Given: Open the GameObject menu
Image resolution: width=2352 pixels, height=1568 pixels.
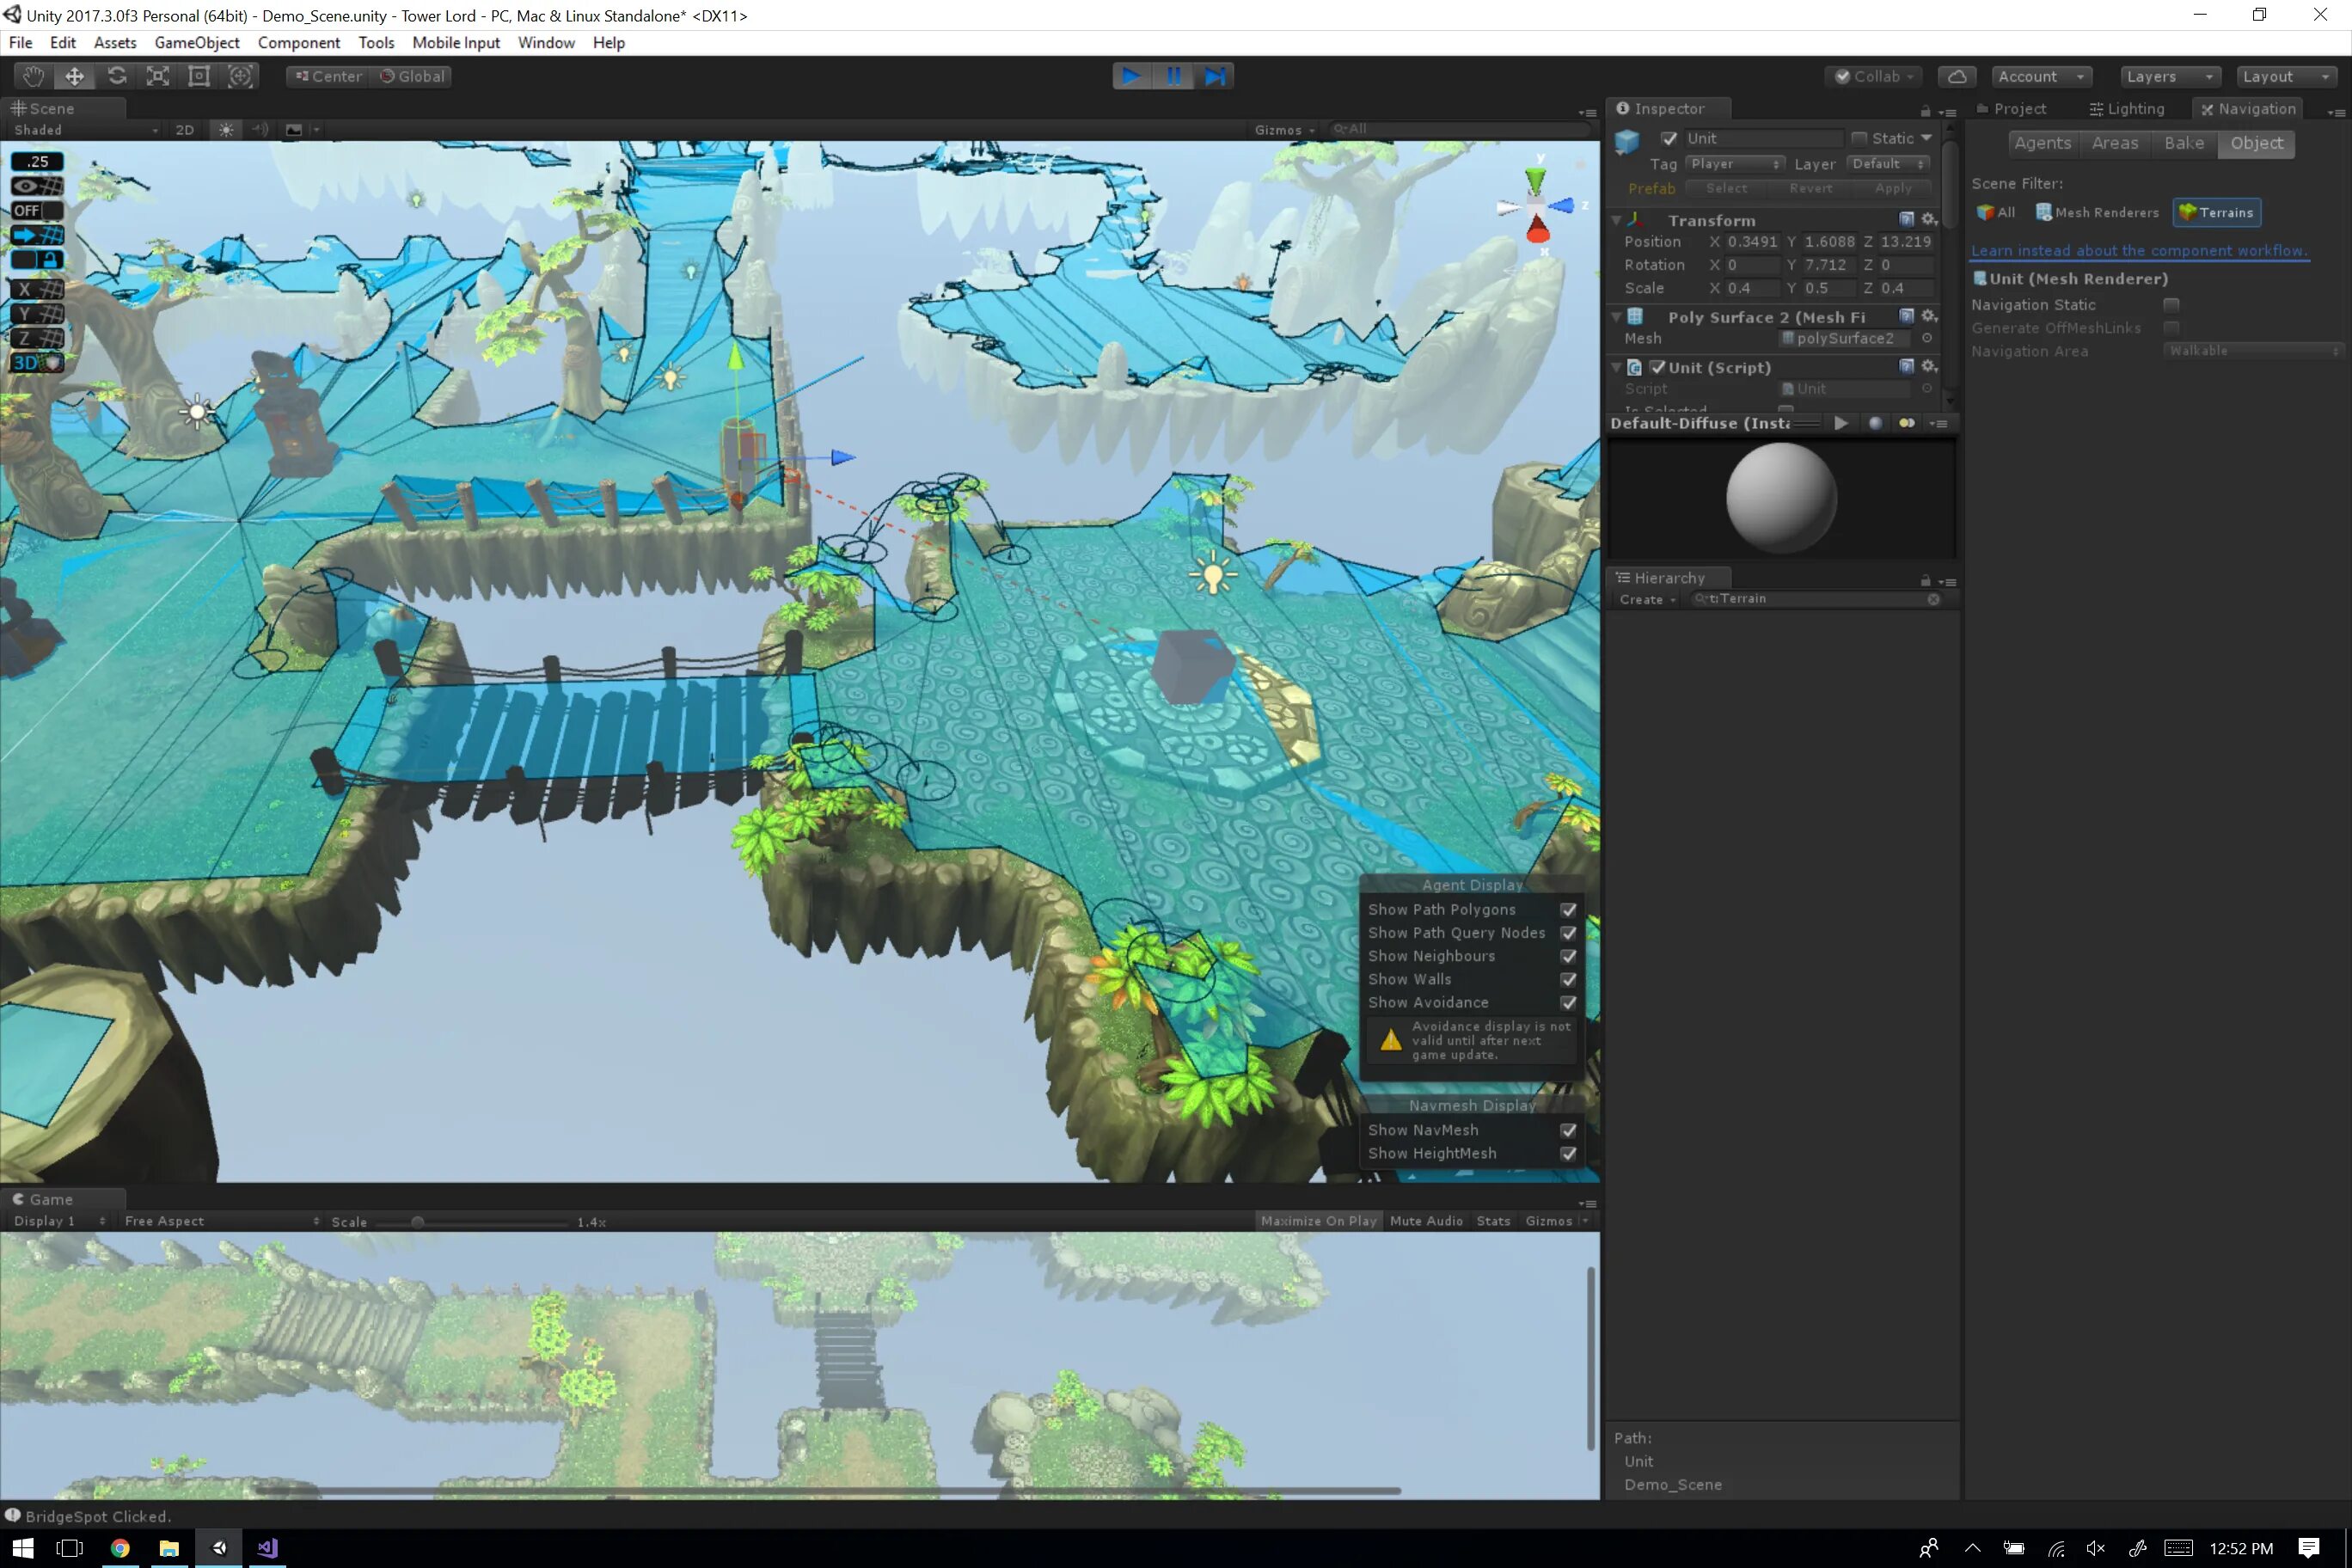Looking at the screenshot, I should (196, 42).
